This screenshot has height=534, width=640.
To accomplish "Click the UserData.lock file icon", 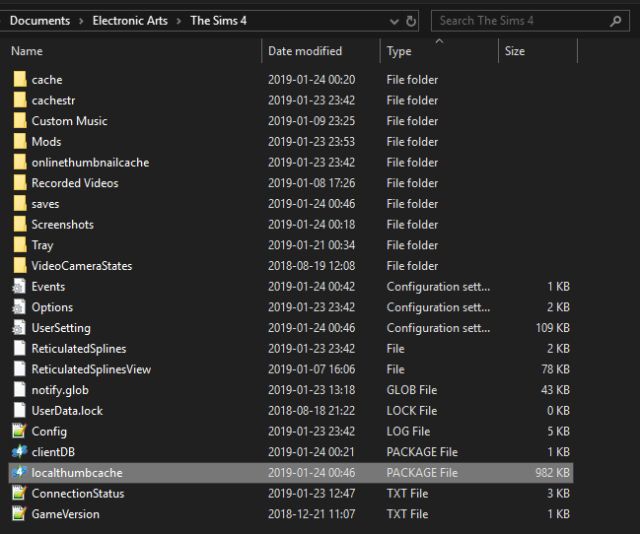I will tap(20, 410).
